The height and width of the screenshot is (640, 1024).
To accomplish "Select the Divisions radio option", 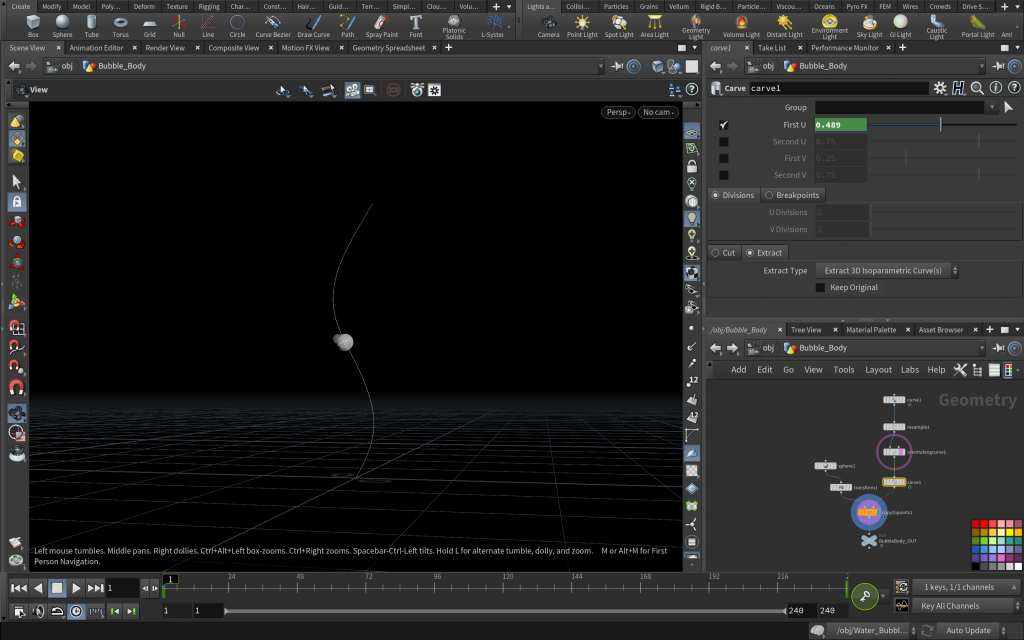I will tap(733, 195).
